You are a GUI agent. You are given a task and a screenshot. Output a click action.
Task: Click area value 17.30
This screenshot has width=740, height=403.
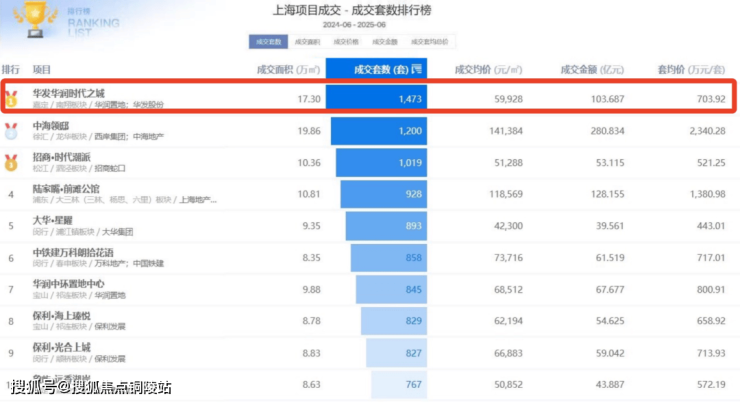[x=309, y=99]
